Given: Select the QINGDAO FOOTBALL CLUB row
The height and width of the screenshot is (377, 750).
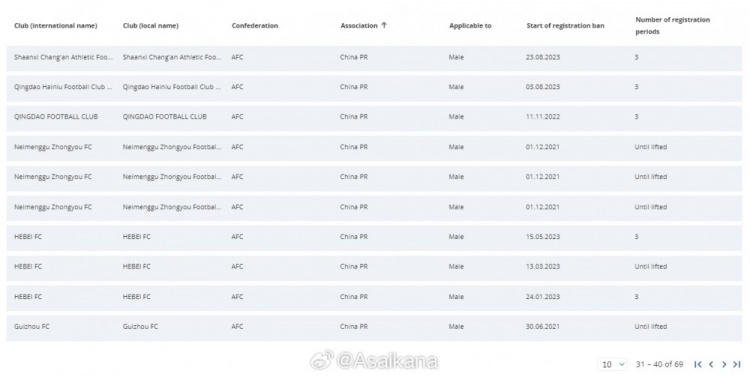Looking at the screenshot, I should [374, 117].
